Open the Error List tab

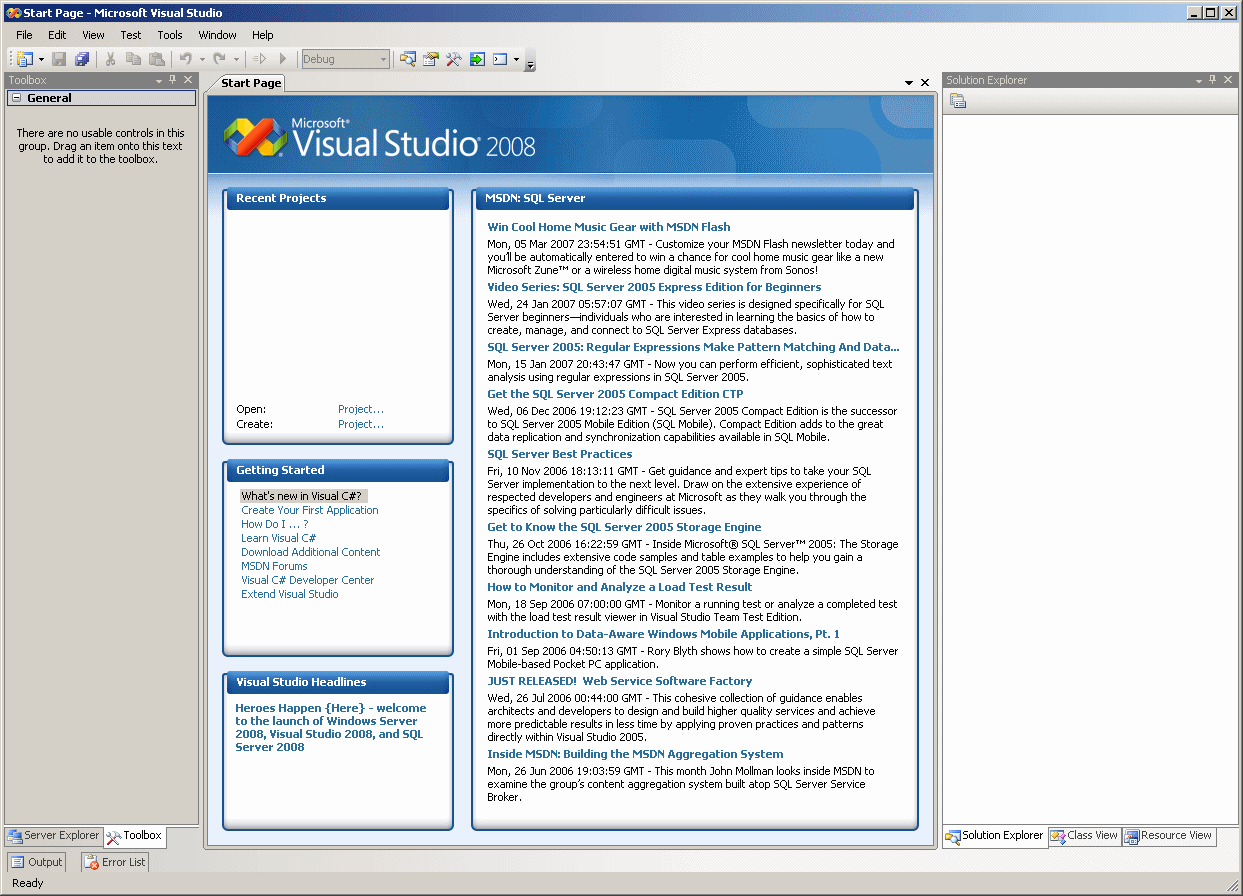[x=115, y=862]
